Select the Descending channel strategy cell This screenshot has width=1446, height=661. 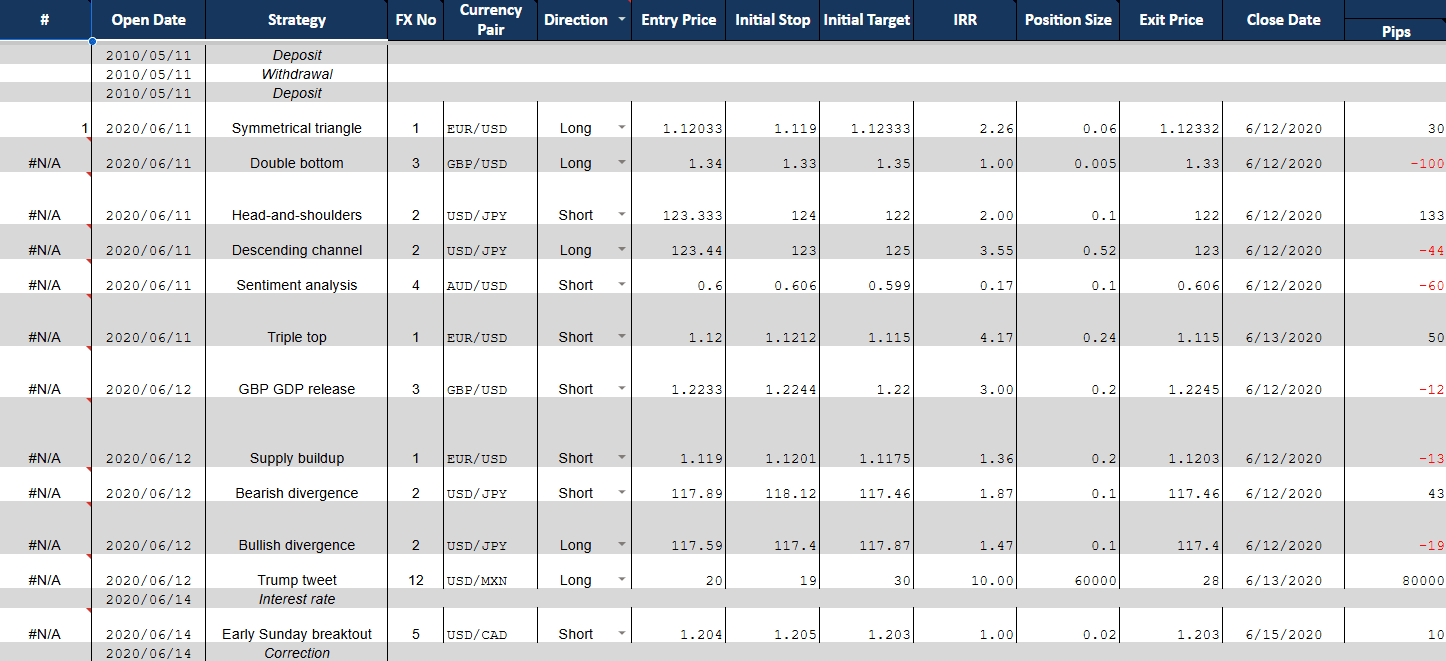click(297, 242)
